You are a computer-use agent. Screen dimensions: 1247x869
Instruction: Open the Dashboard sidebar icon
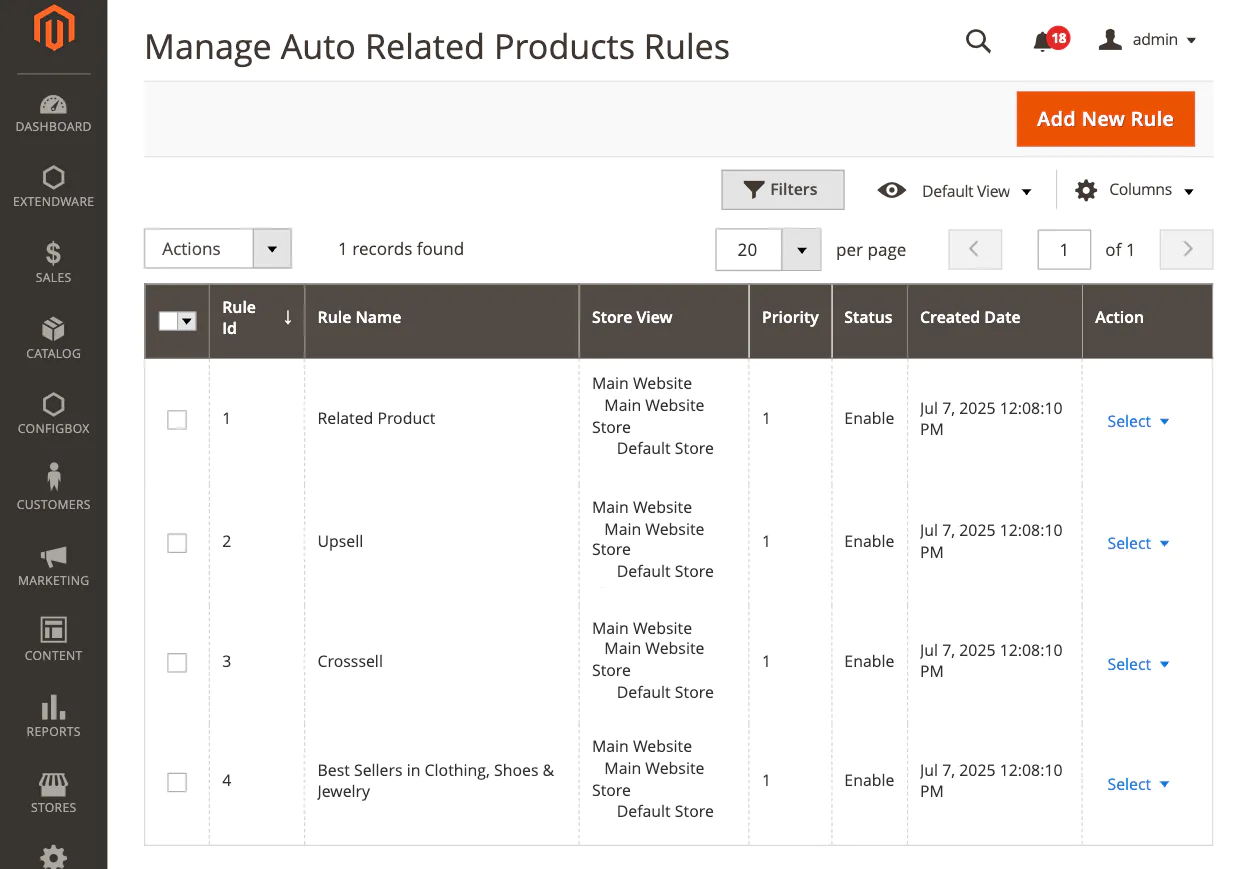coord(53,113)
